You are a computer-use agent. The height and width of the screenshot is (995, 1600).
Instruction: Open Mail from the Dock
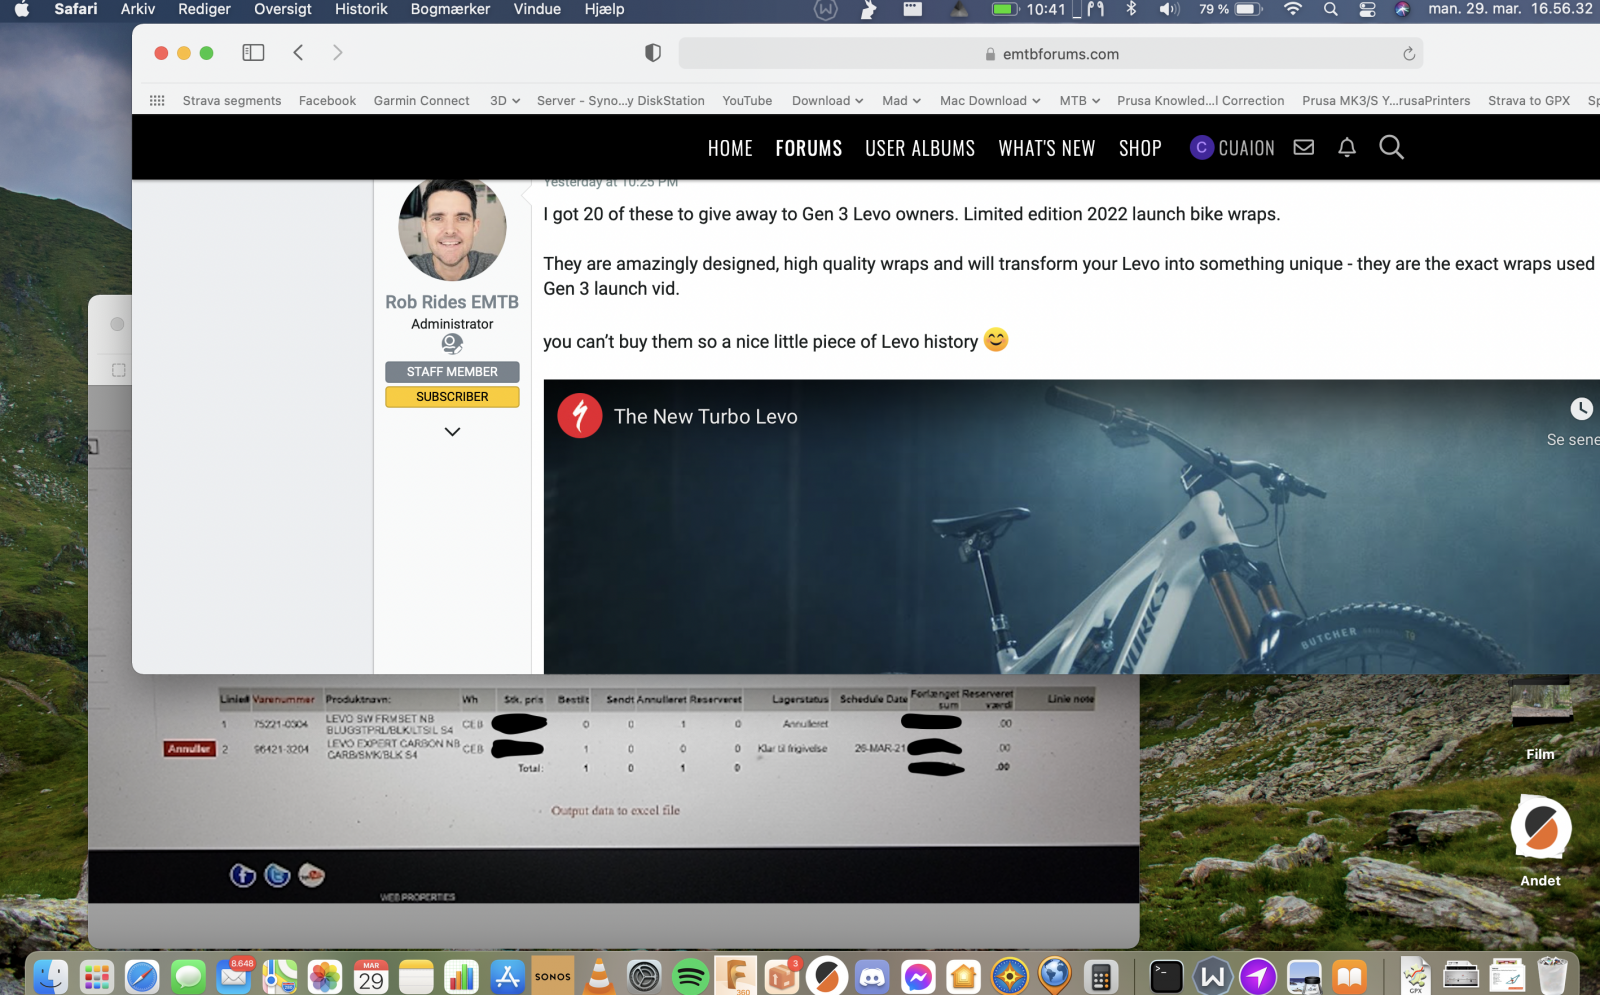pos(234,976)
